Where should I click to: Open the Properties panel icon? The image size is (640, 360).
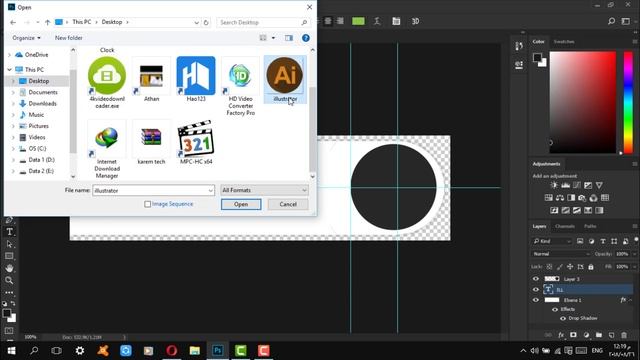[x=519, y=65]
